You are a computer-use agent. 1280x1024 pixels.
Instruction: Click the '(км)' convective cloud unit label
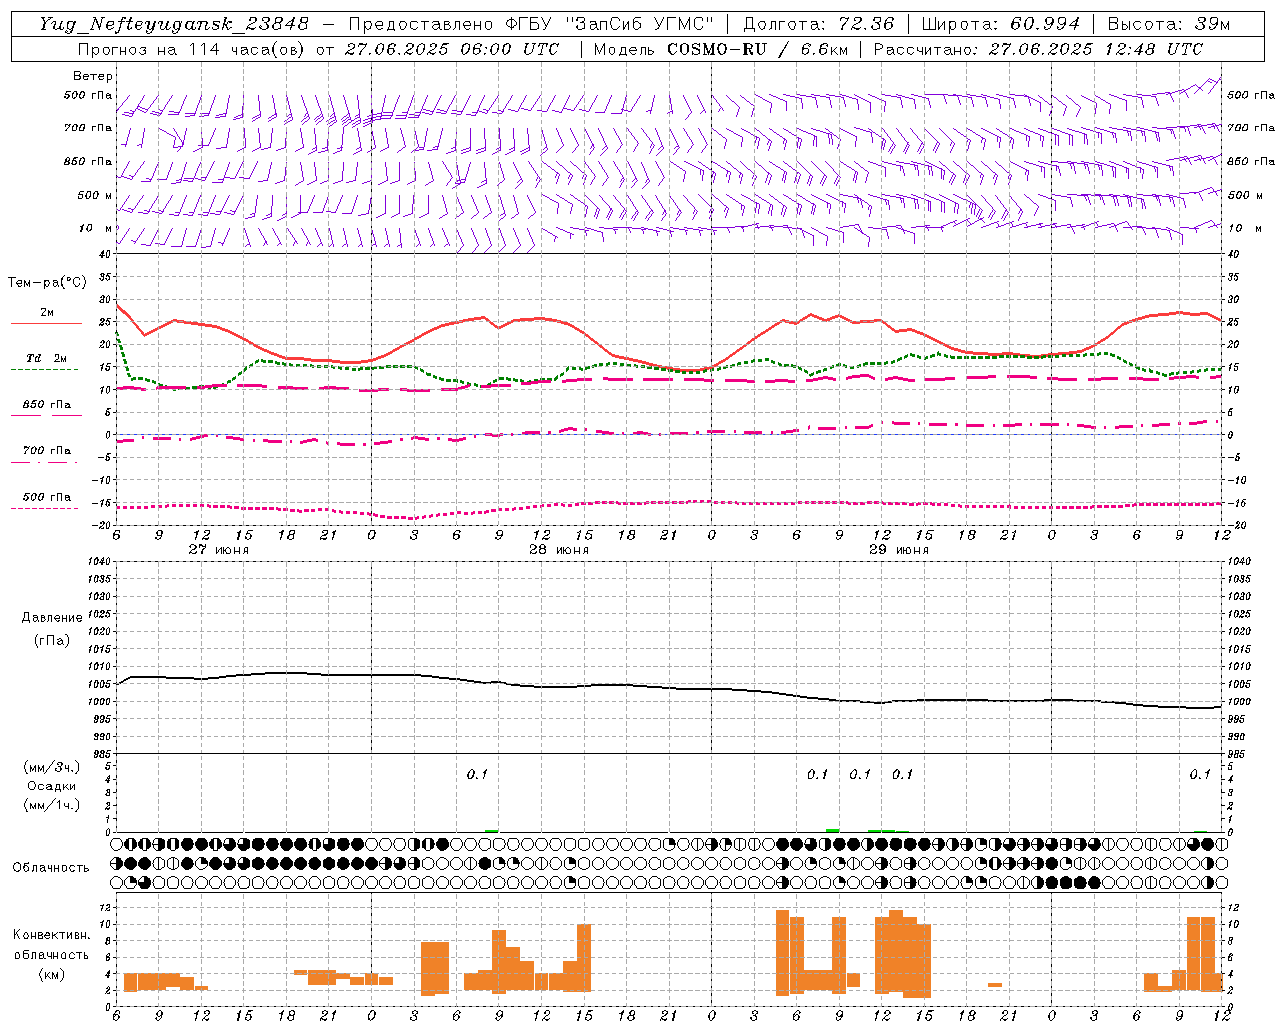[51, 973]
